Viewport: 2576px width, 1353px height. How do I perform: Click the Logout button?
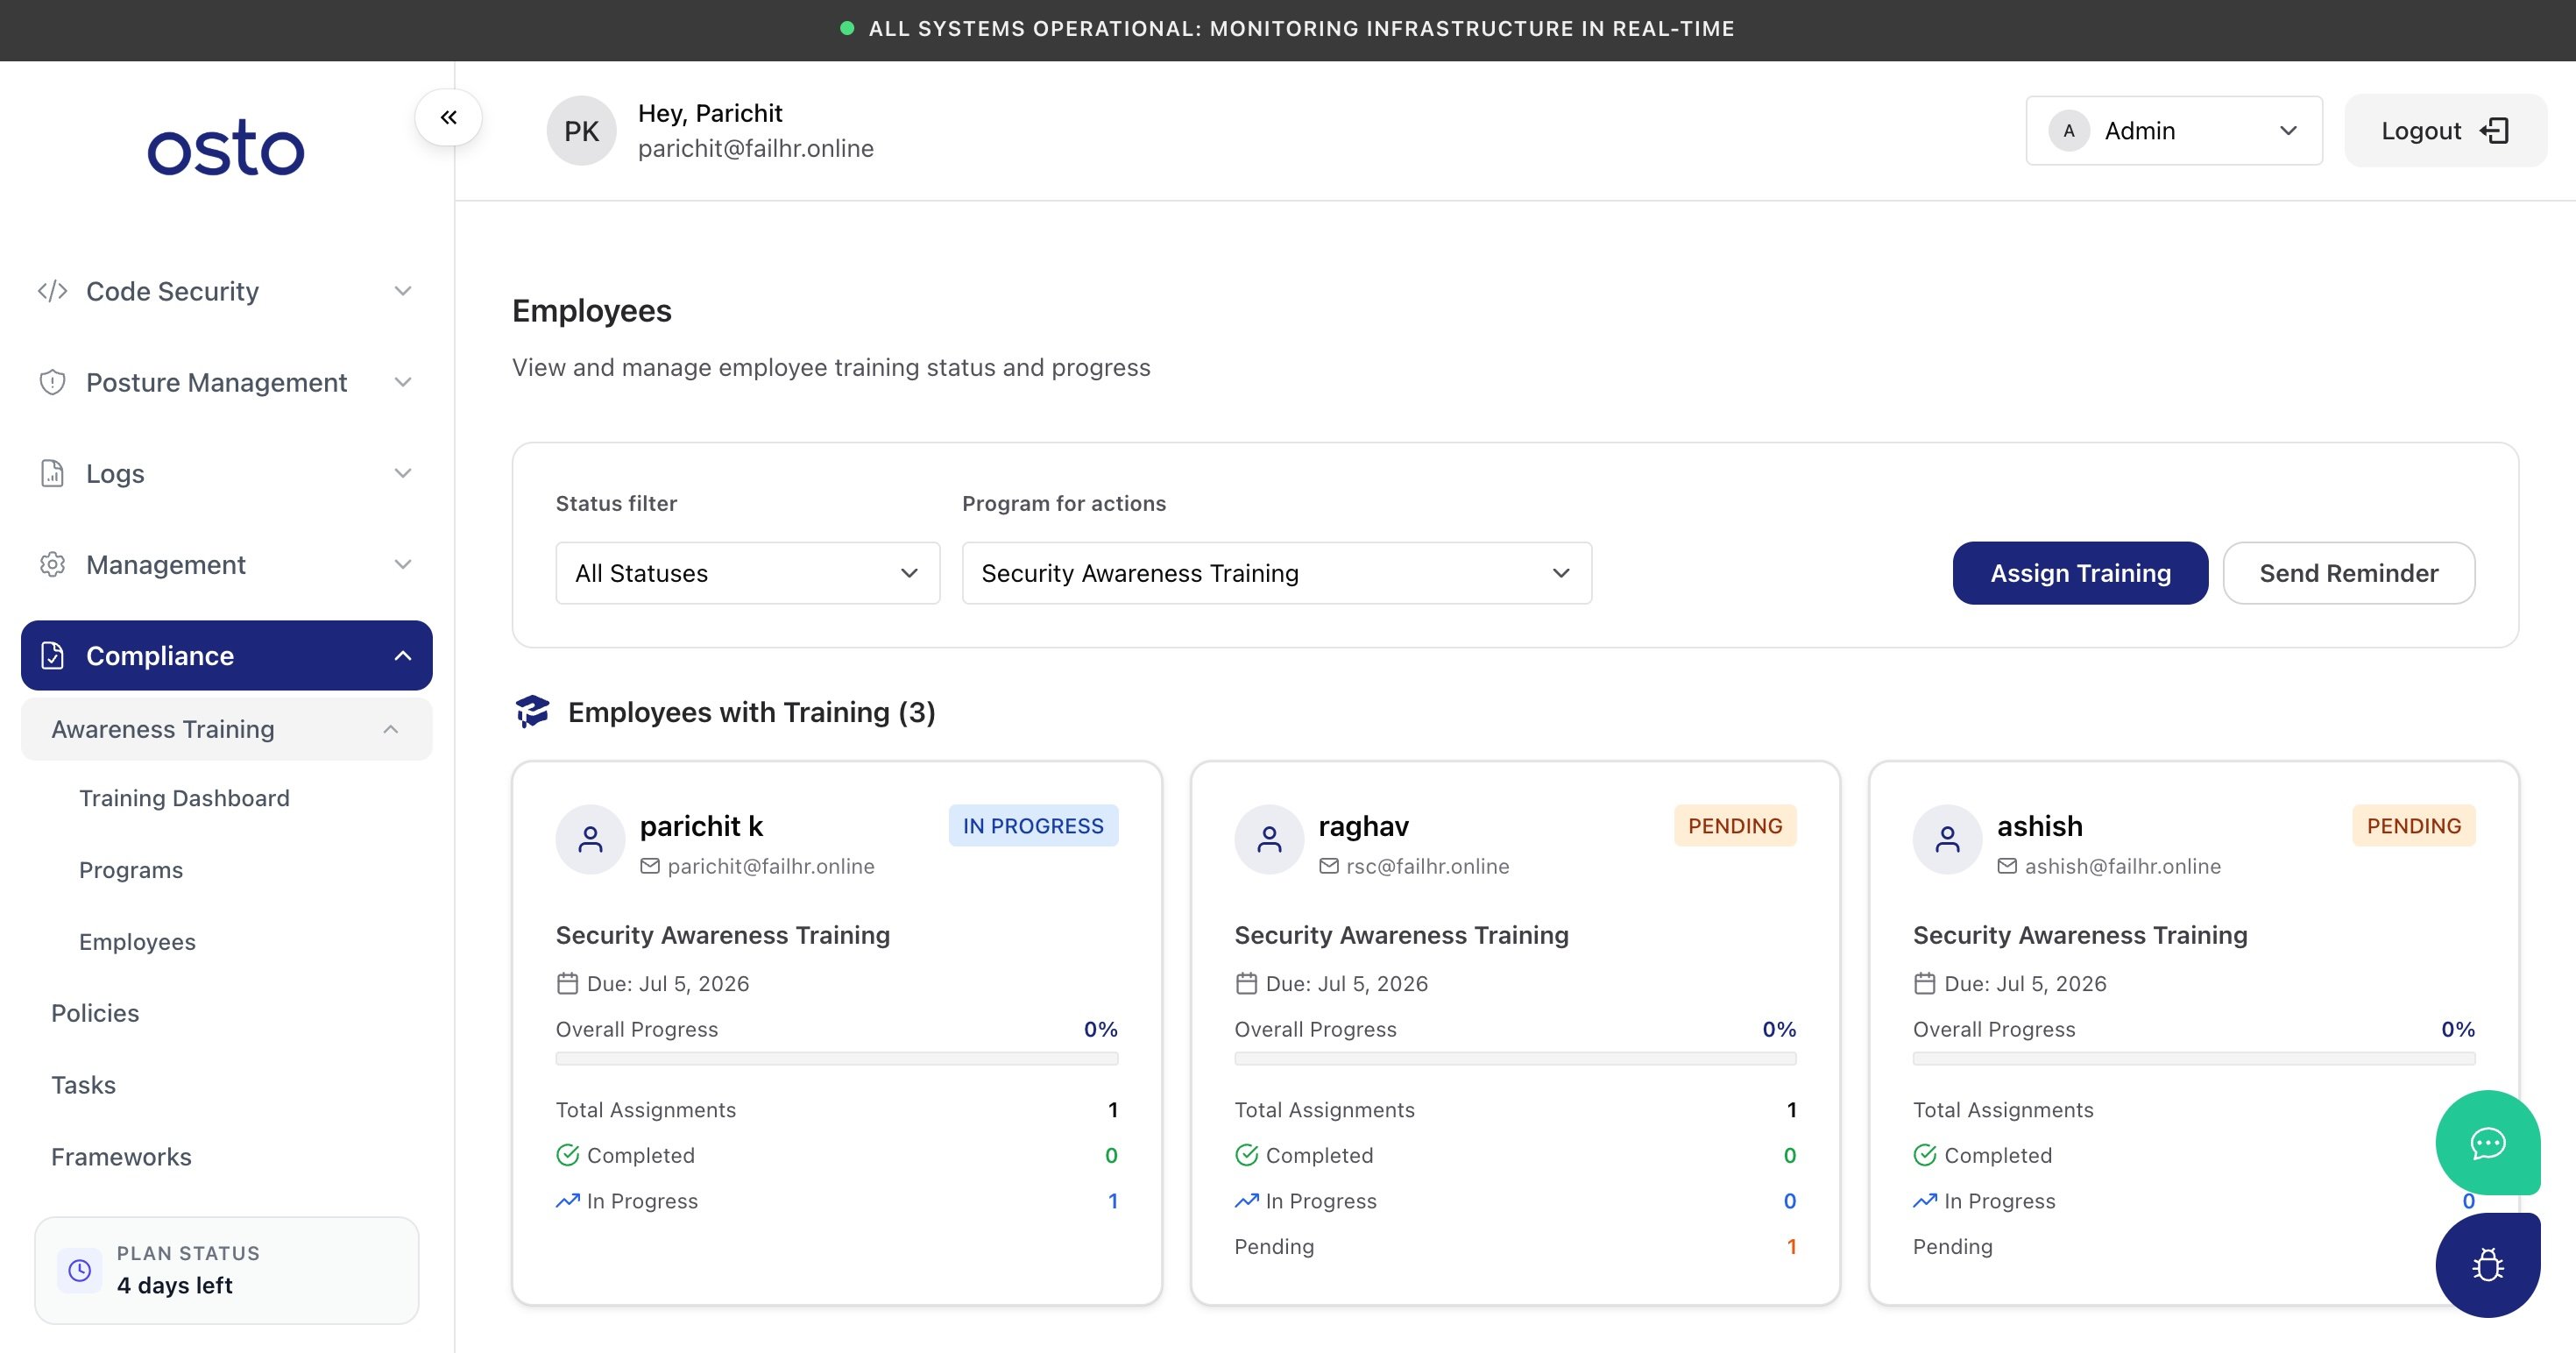click(2445, 131)
